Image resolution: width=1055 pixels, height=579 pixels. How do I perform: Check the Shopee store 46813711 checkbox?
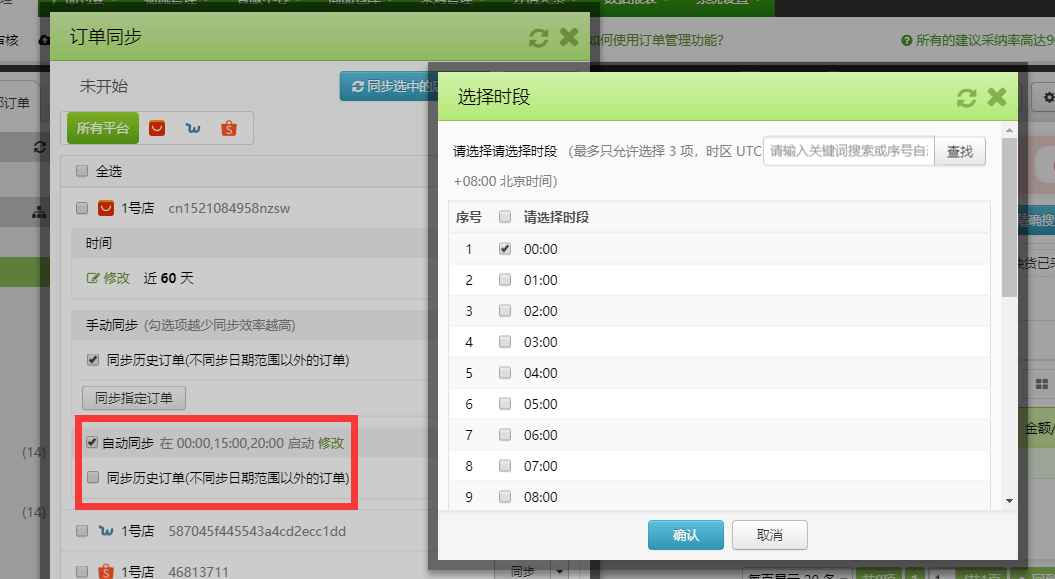point(82,572)
